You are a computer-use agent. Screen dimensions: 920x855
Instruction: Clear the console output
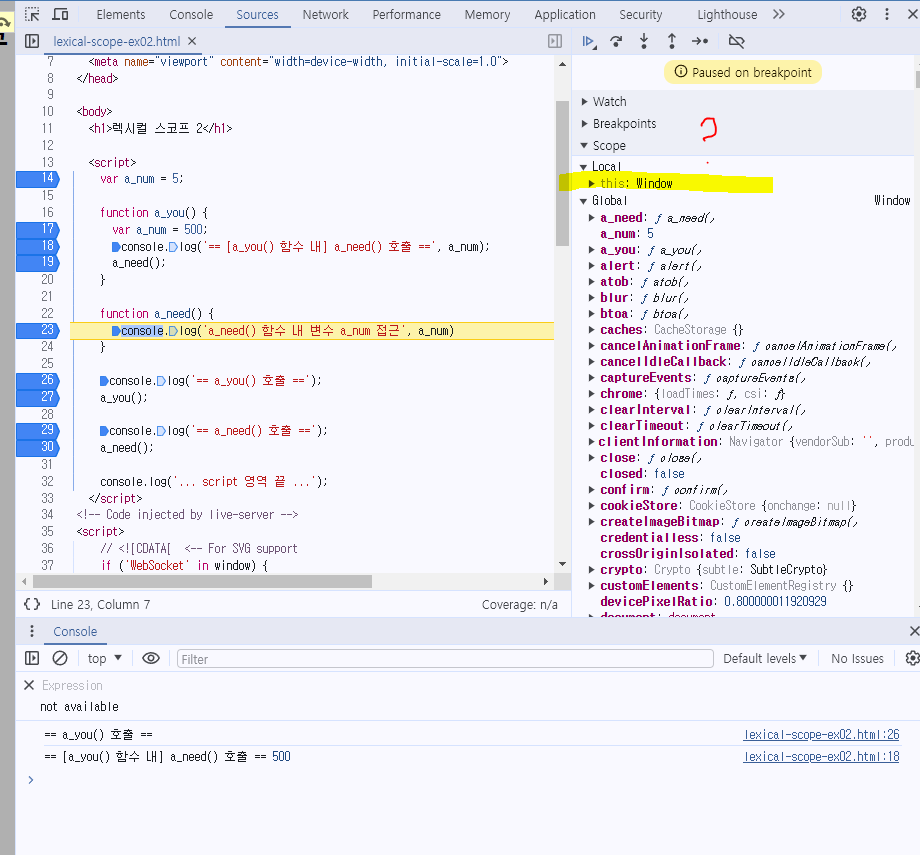(x=60, y=658)
